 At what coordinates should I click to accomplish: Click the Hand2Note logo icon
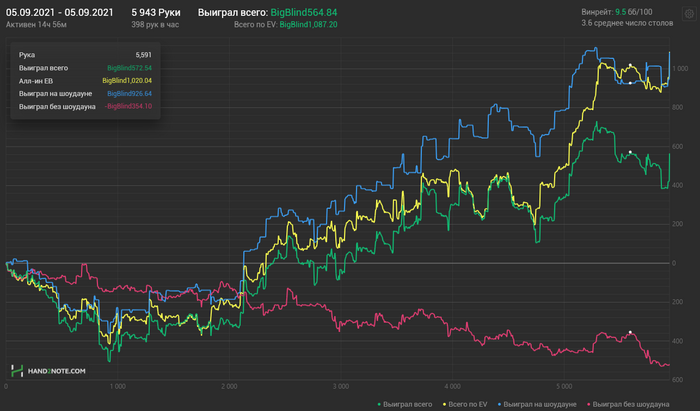(x=17, y=370)
